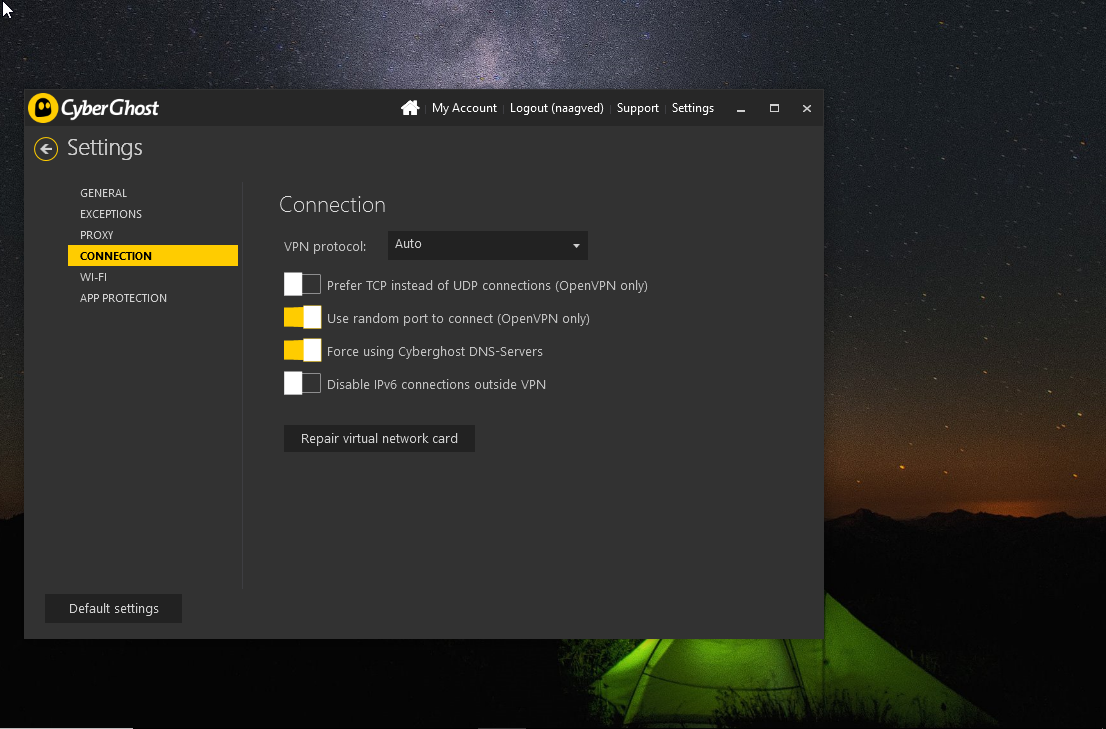1106x729 pixels.
Task: Select the Connection section
Action: 153,255
